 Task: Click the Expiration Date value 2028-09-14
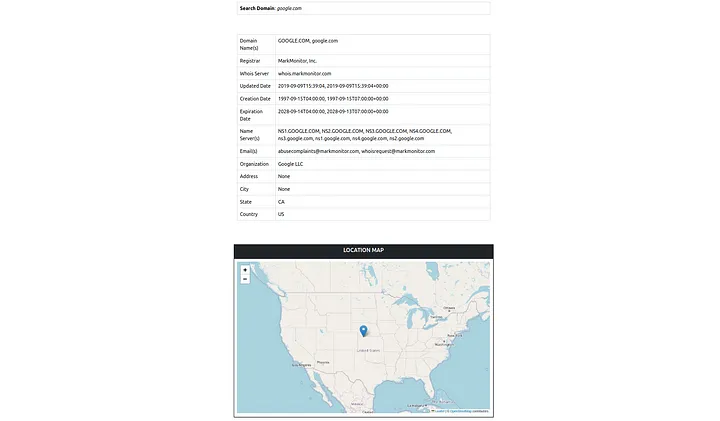333,112
